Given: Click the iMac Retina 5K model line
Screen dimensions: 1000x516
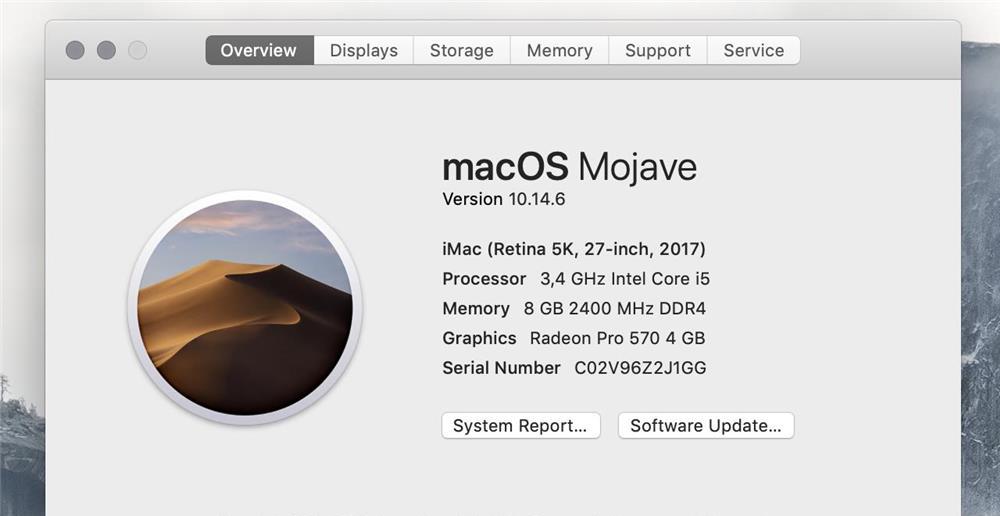Looking at the screenshot, I should (573, 249).
